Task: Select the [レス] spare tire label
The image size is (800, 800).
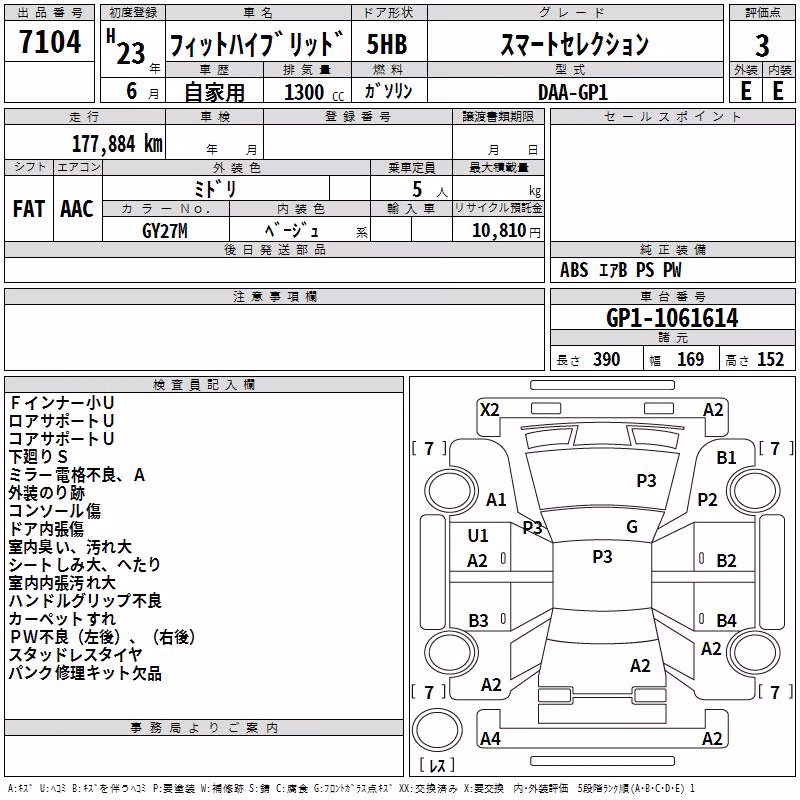Action: (437, 765)
